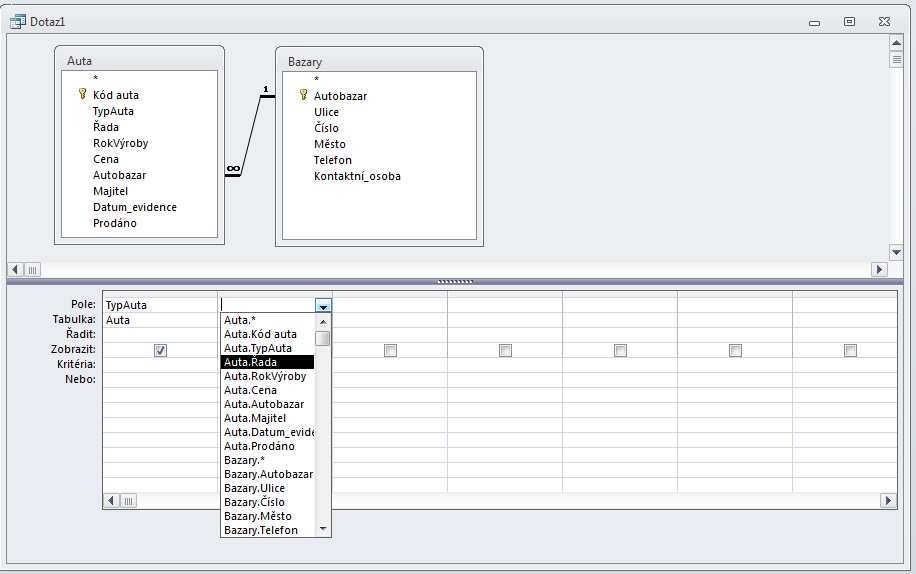
Task: Click the table pane vertical scrollbar thumb
Action: [896, 60]
